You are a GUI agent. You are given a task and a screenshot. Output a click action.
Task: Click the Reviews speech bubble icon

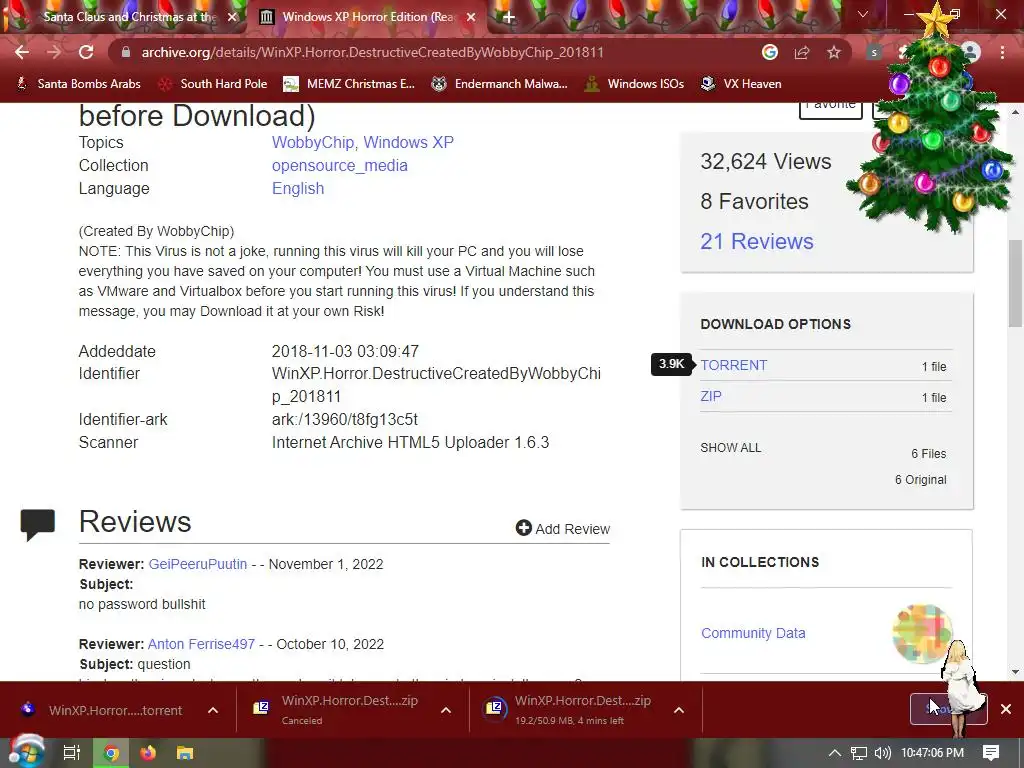click(x=37, y=524)
